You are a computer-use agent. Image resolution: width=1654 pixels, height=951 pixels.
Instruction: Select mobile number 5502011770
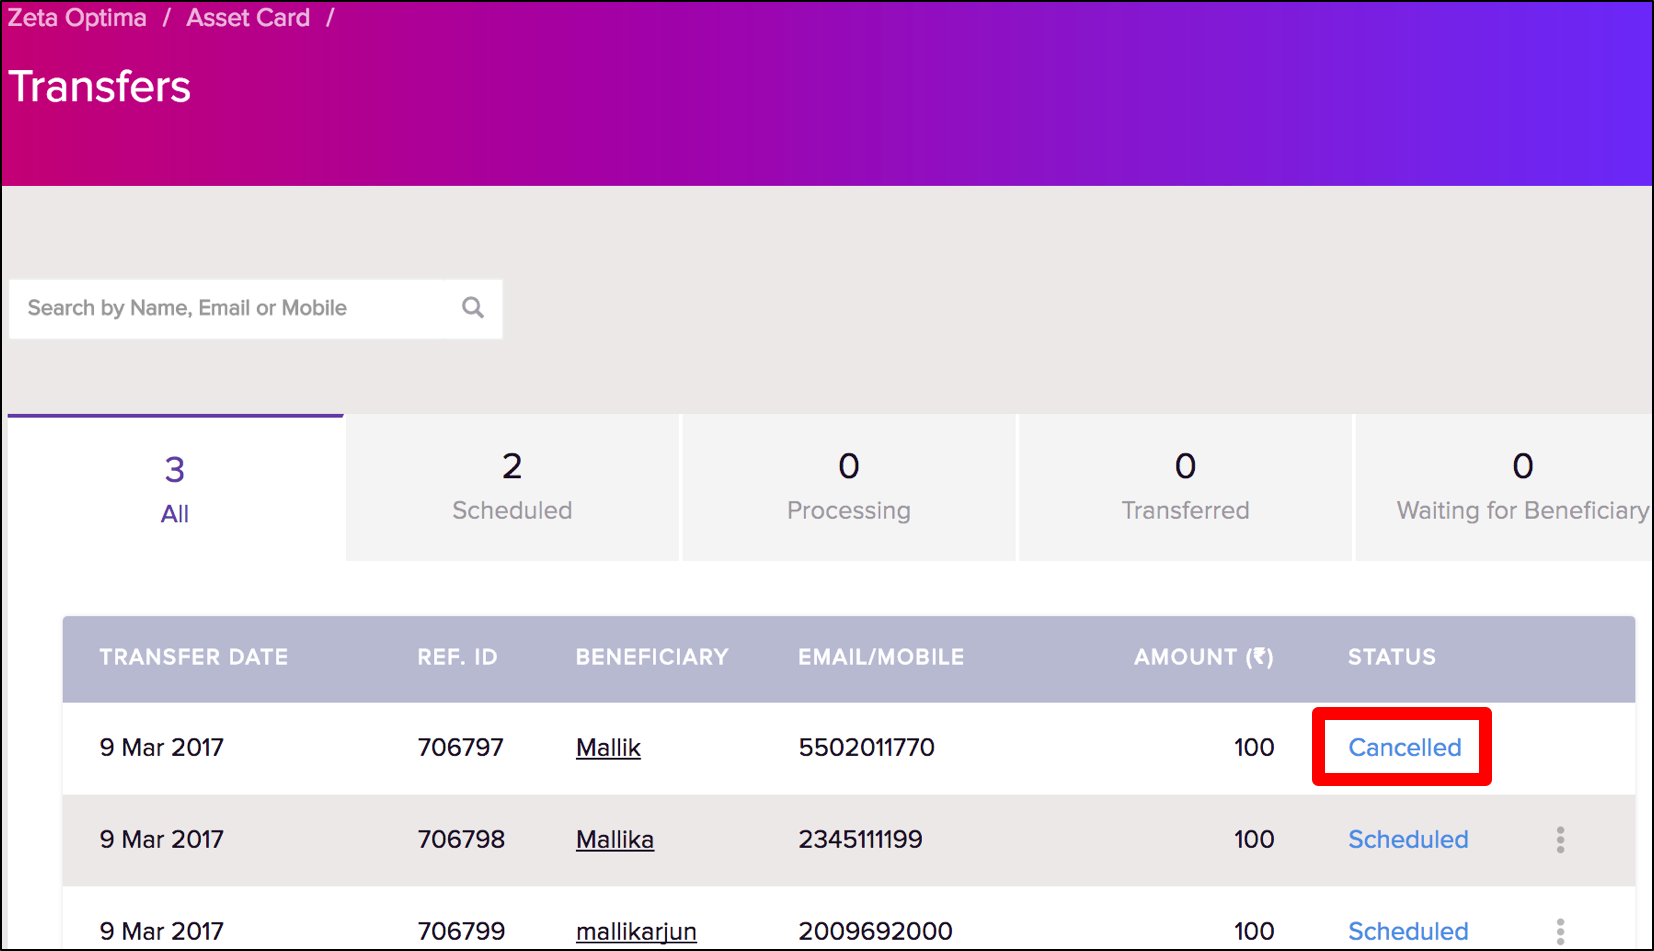coord(866,748)
